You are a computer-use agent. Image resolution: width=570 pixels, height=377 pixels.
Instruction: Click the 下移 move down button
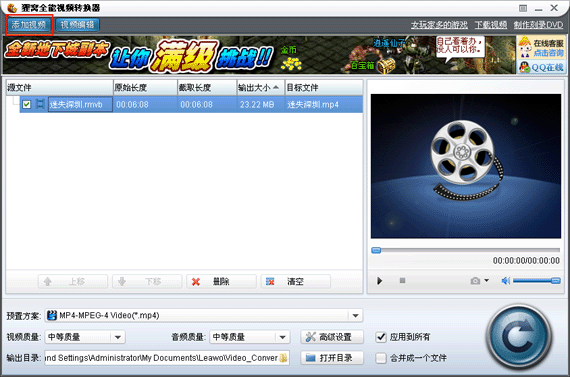coord(147,281)
